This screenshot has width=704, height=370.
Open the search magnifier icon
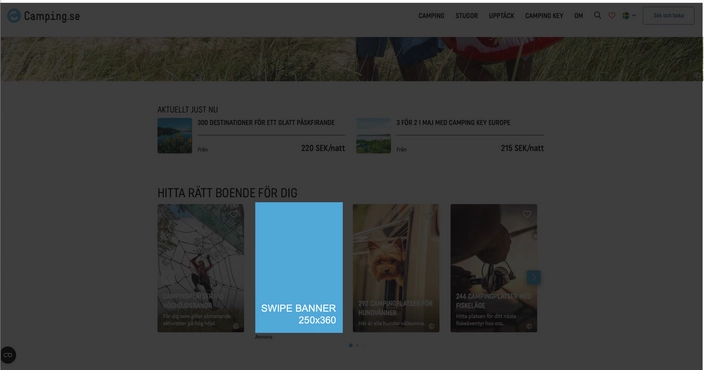click(597, 15)
